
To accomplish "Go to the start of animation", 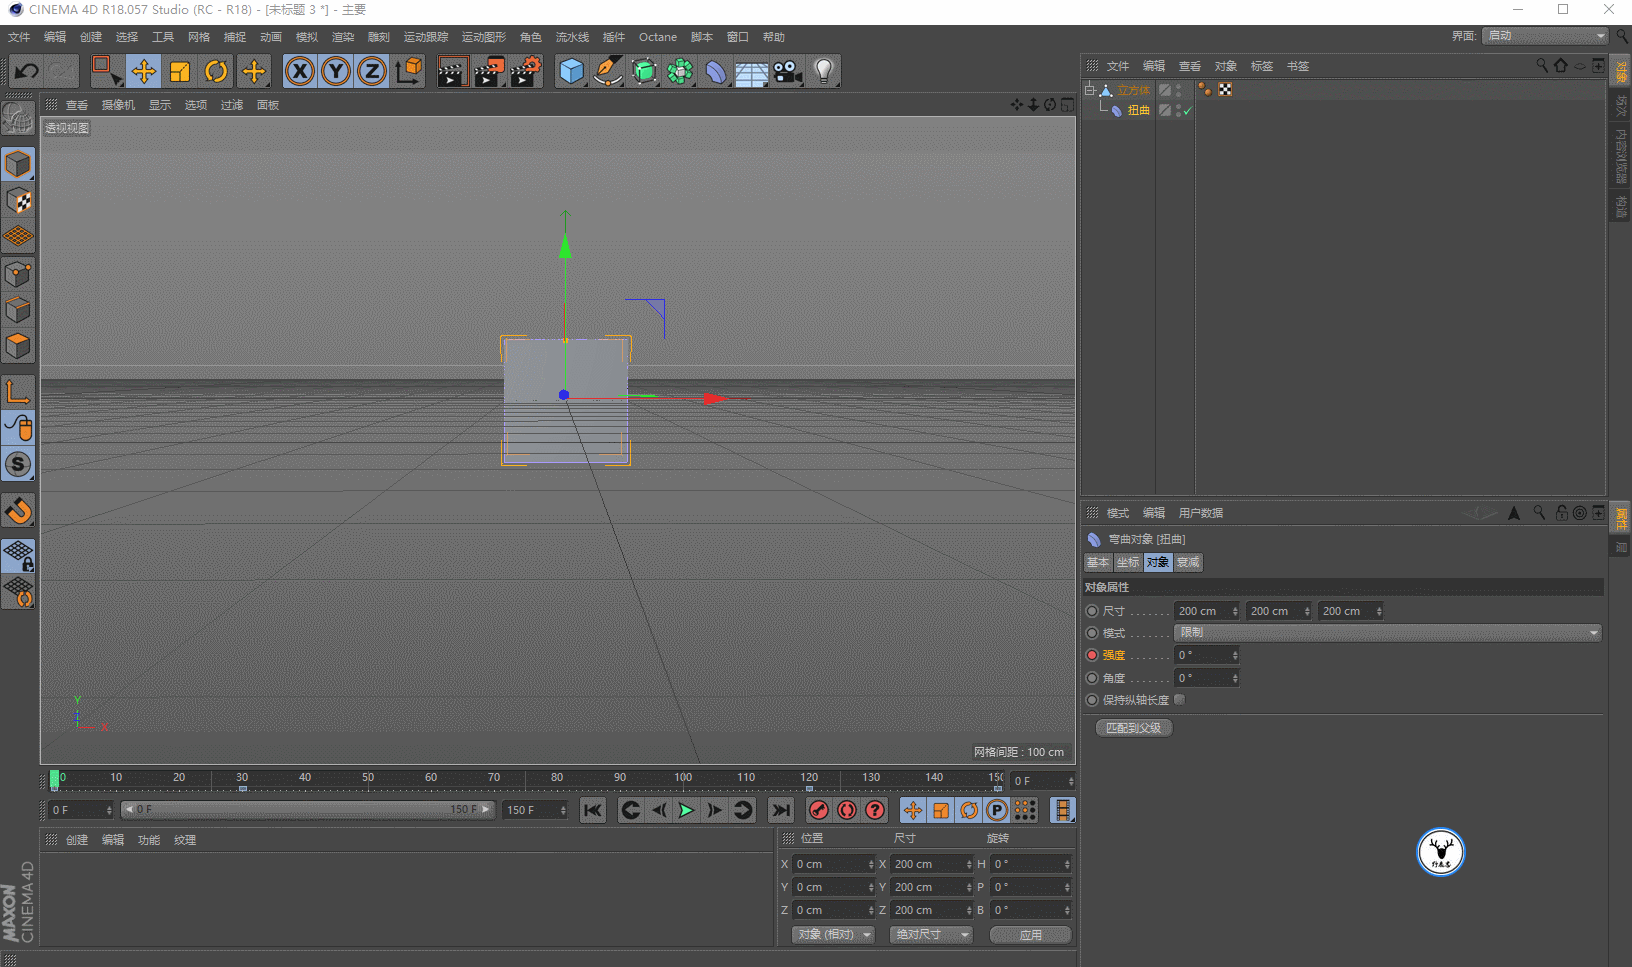I will point(593,810).
